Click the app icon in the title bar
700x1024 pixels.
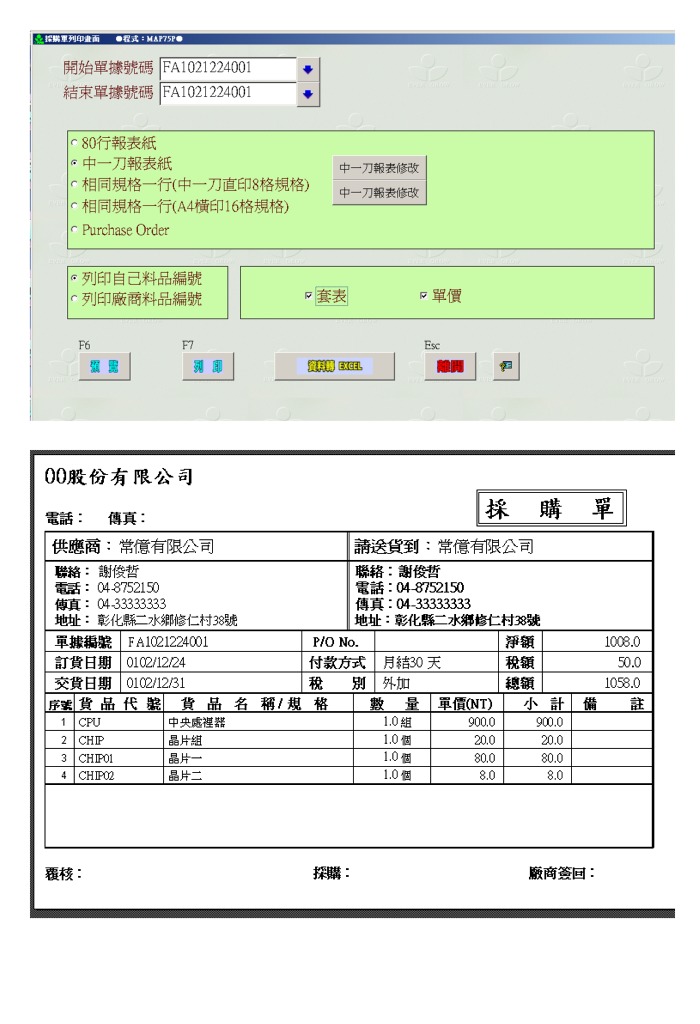tap(39, 39)
